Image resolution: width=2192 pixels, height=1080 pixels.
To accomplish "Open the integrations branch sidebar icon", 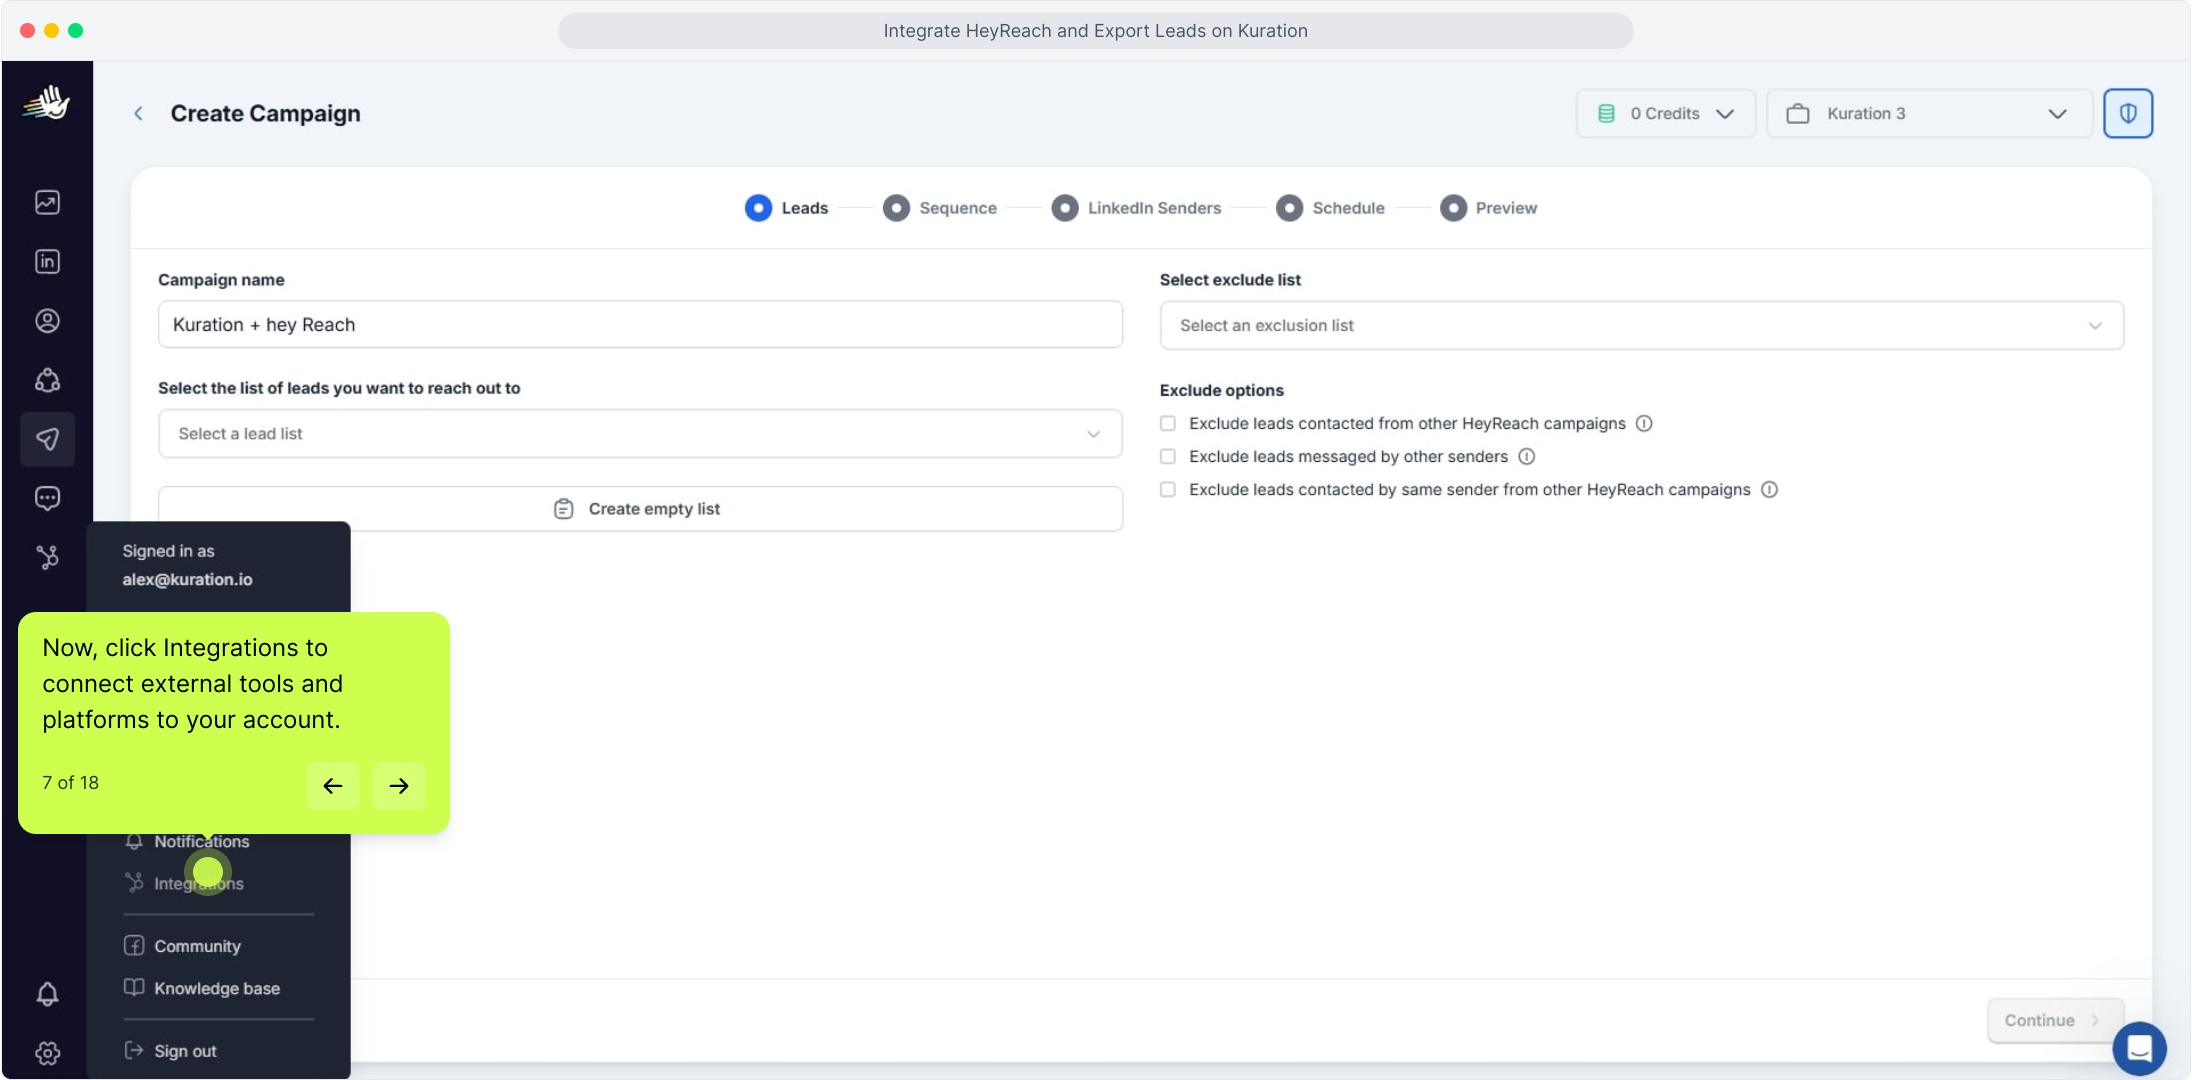I will [47, 557].
